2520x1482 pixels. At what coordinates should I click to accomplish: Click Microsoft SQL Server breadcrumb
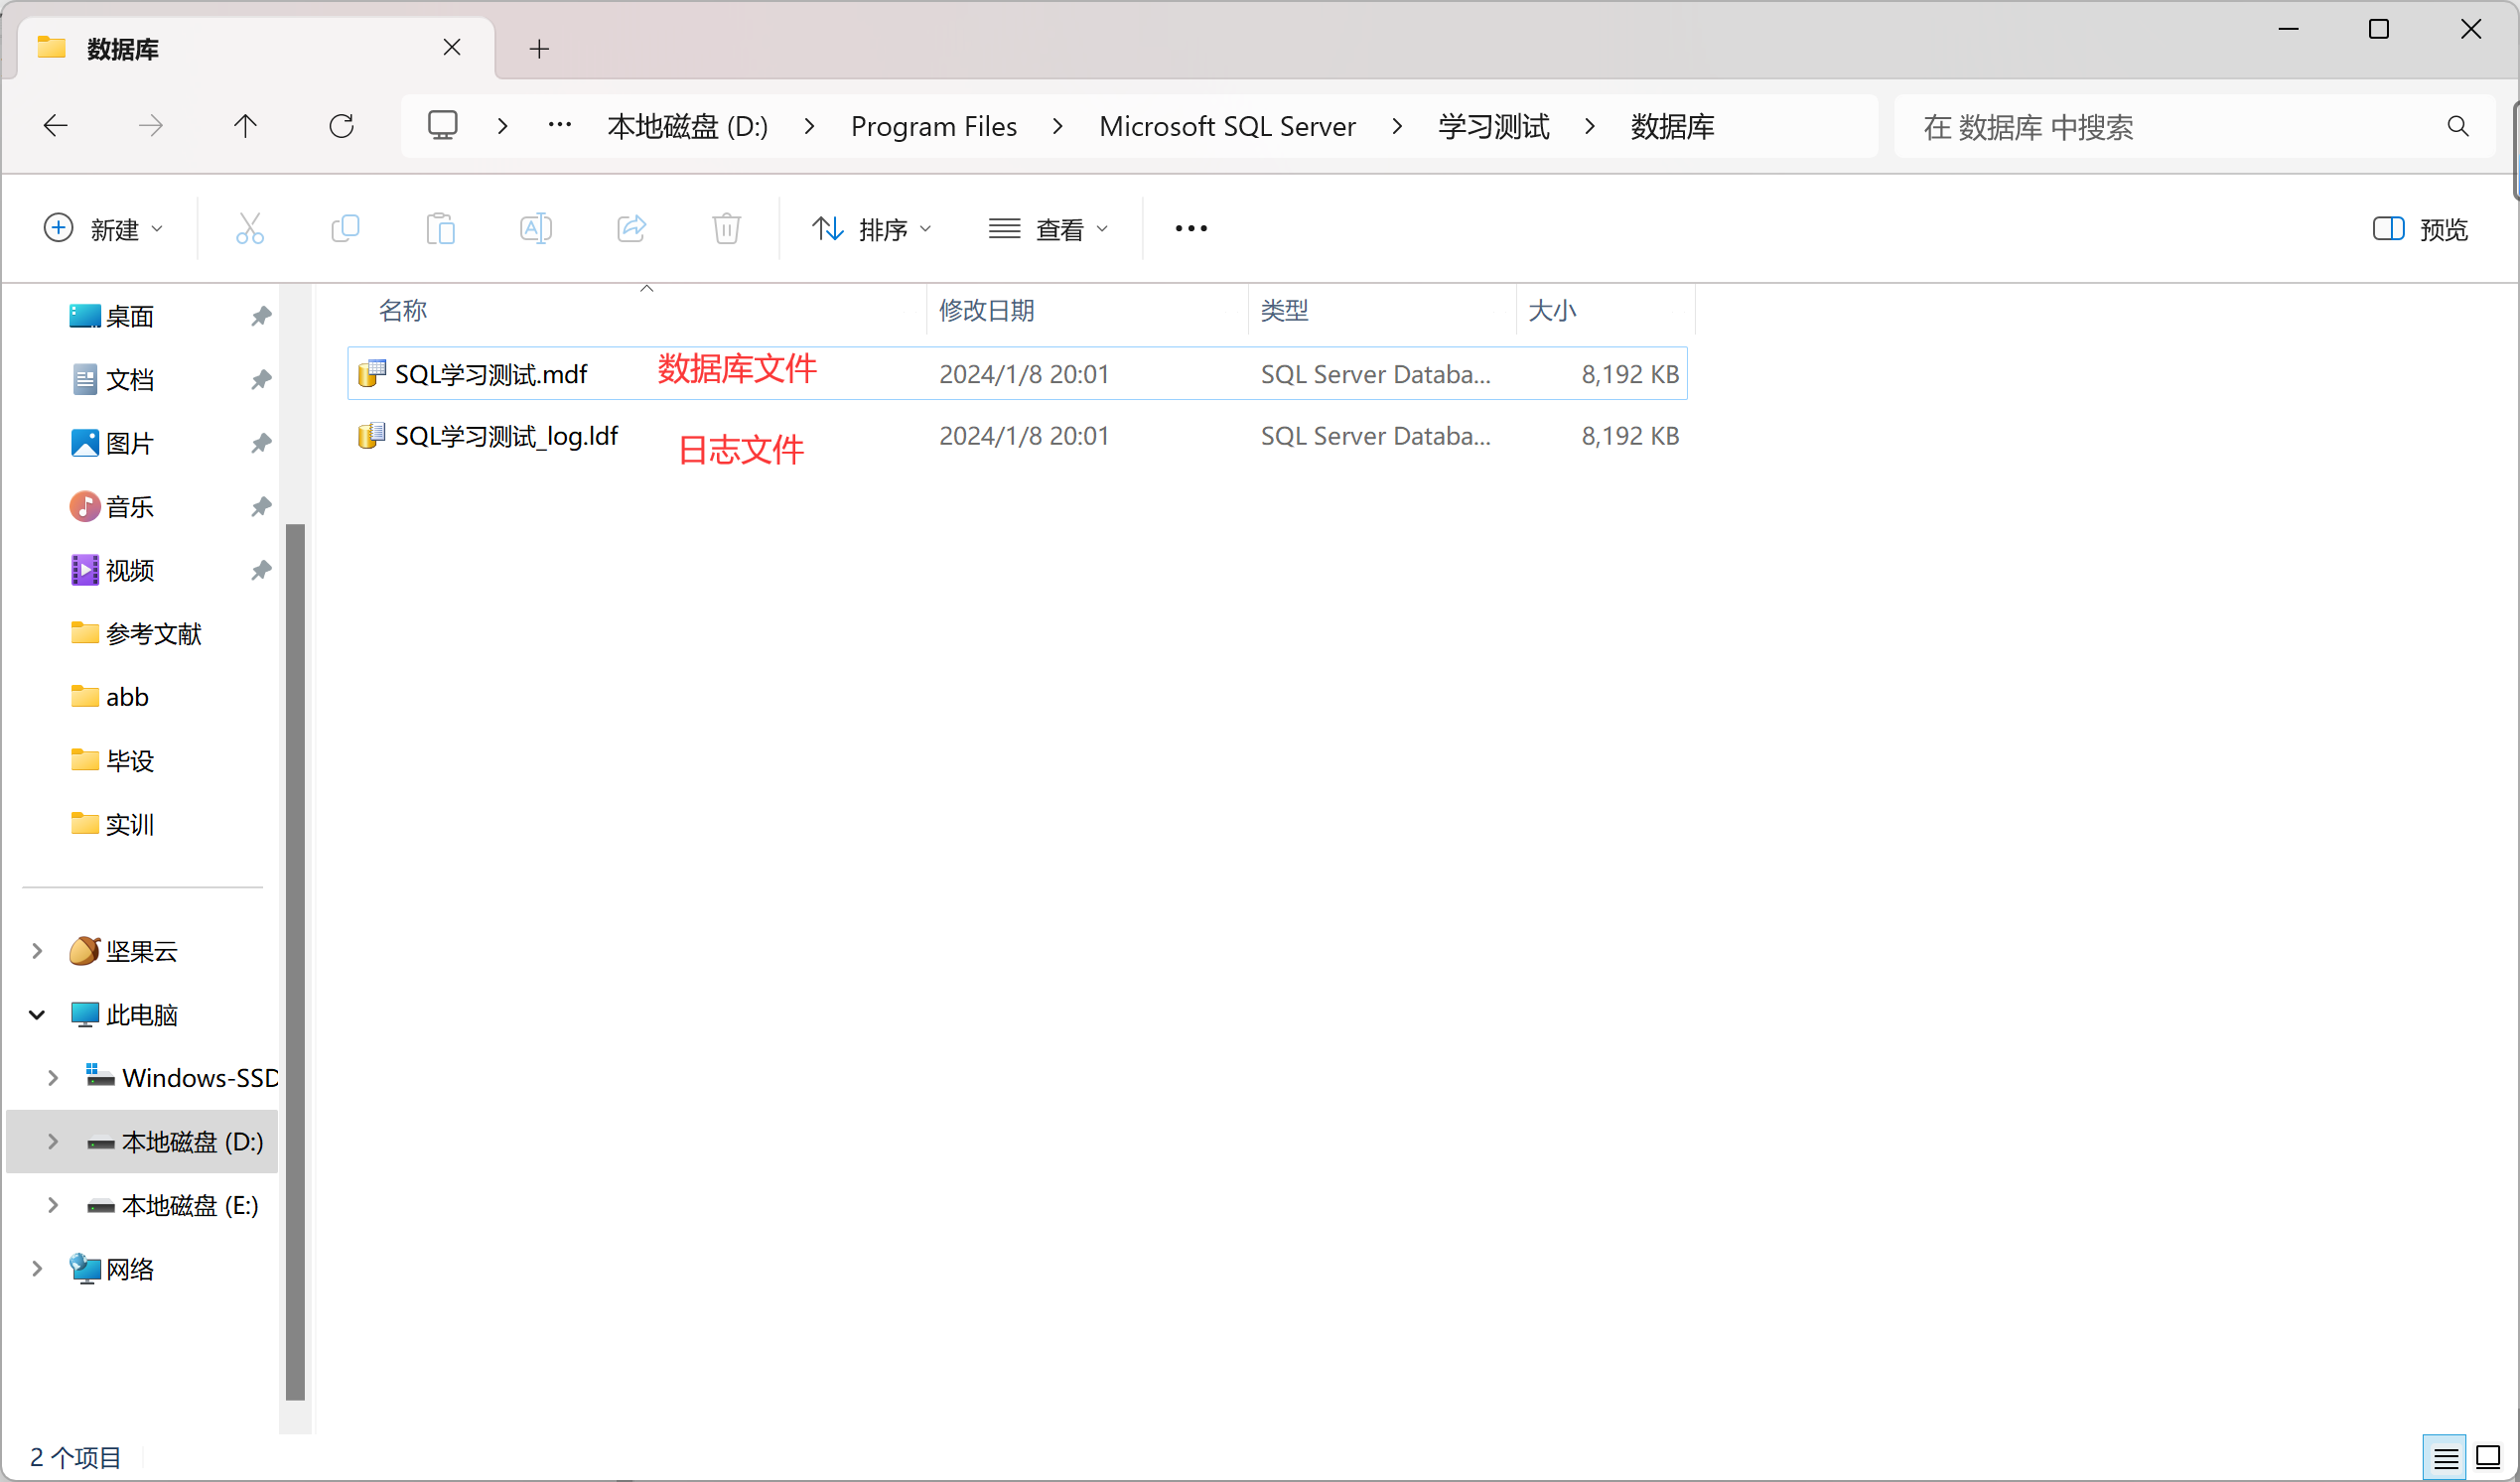tap(1227, 125)
